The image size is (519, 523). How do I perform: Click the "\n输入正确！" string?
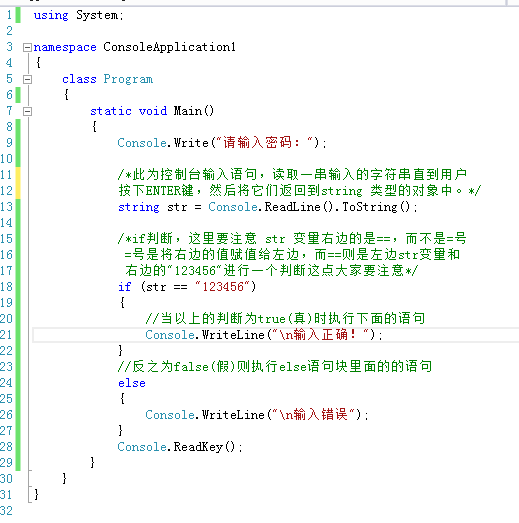[x=321, y=335]
